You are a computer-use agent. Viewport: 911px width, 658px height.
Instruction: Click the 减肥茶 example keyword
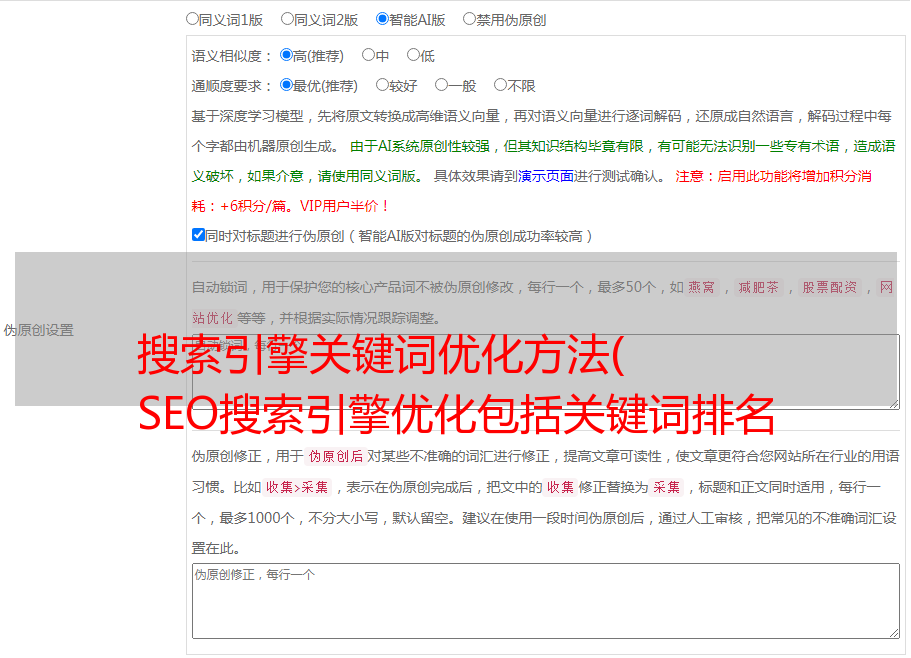(x=758, y=287)
